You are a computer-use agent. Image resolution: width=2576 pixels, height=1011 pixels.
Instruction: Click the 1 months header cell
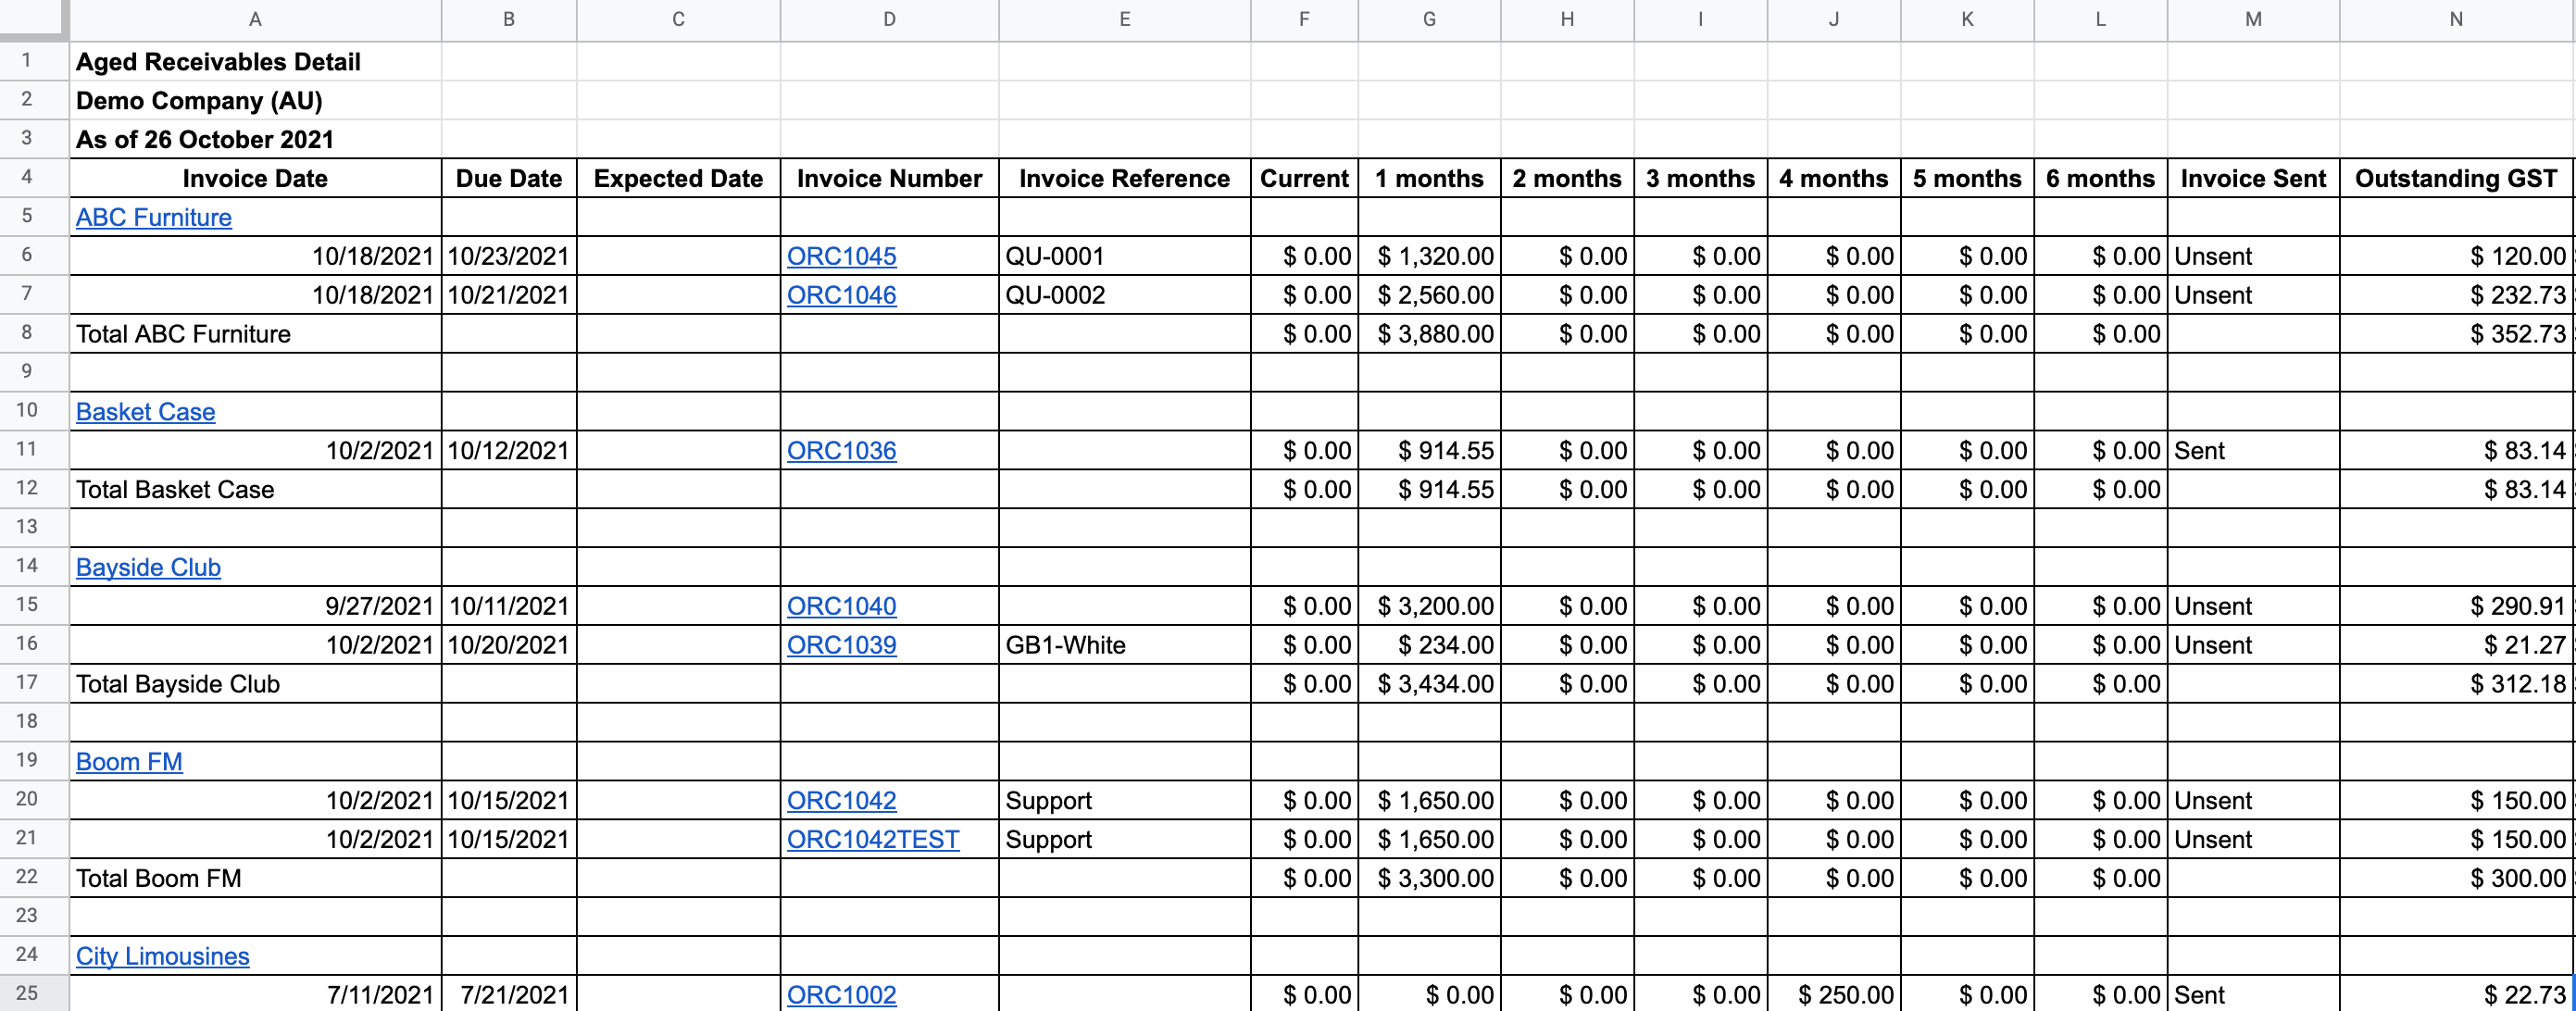click(1429, 179)
